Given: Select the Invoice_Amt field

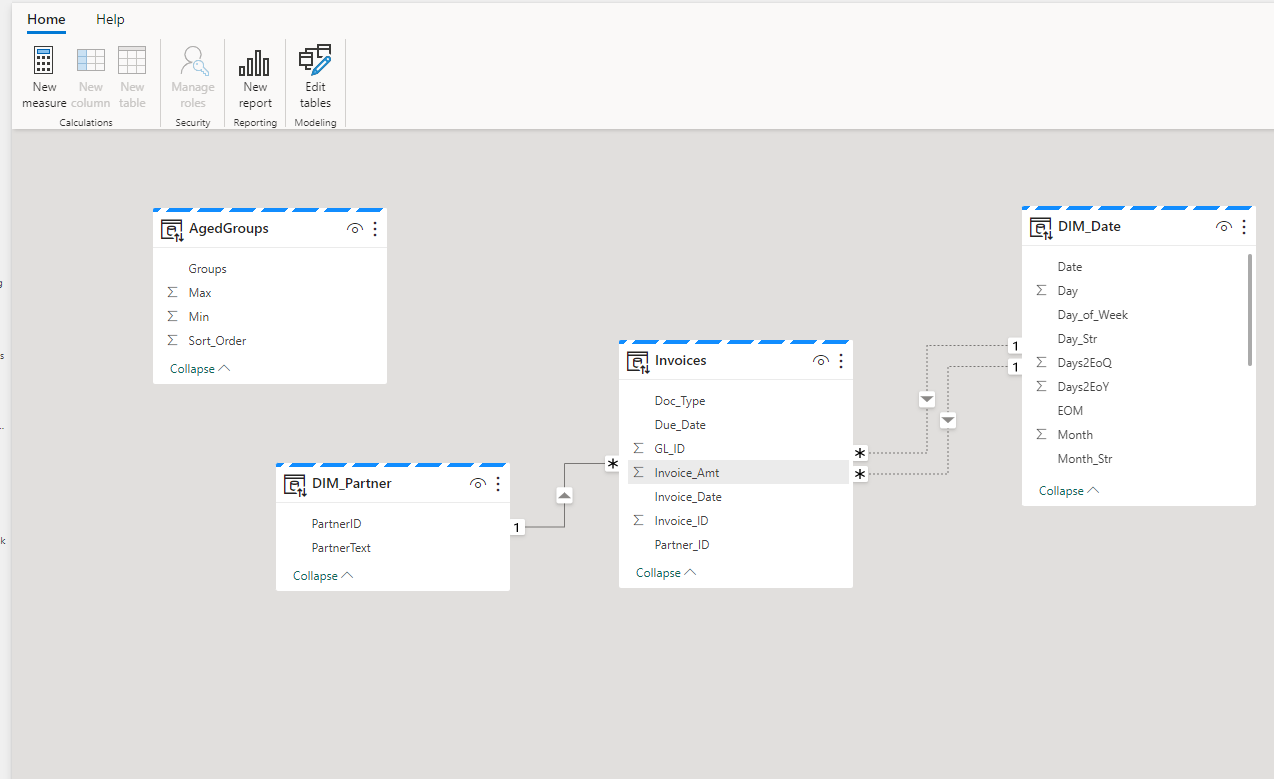Looking at the screenshot, I should (x=738, y=473).
